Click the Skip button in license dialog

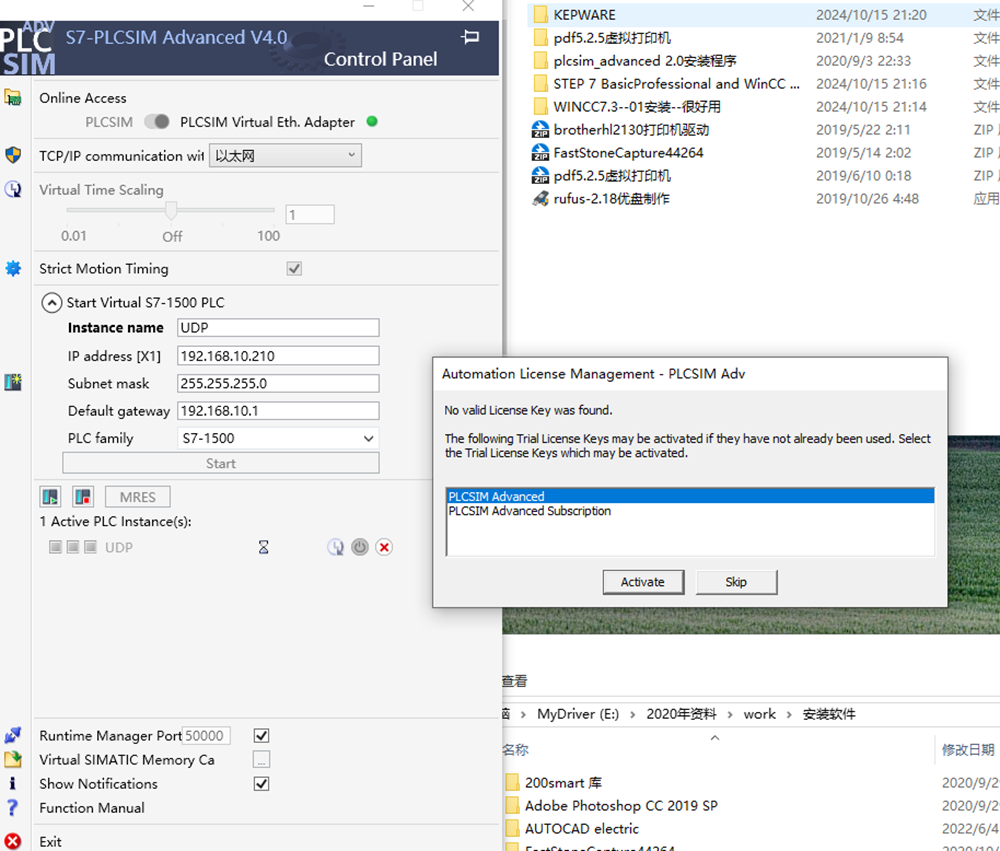[x=736, y=582]
